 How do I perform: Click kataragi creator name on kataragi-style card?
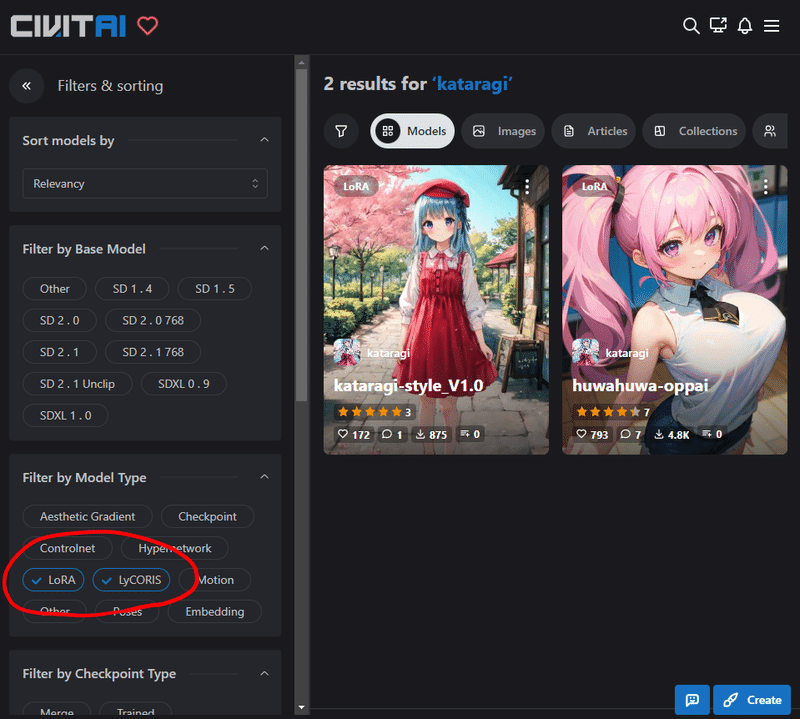click(388, 353)
